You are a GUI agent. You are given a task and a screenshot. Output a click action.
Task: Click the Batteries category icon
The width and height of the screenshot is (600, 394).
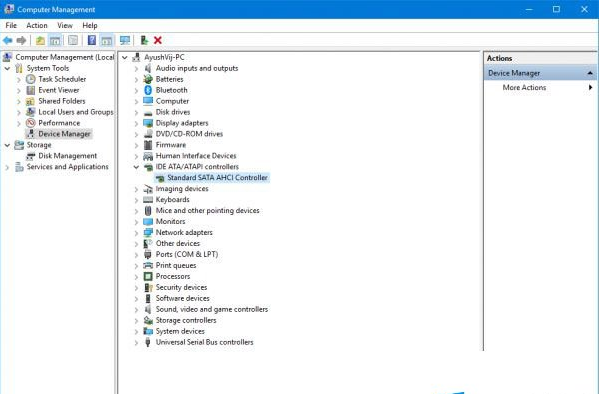point(148,79)
